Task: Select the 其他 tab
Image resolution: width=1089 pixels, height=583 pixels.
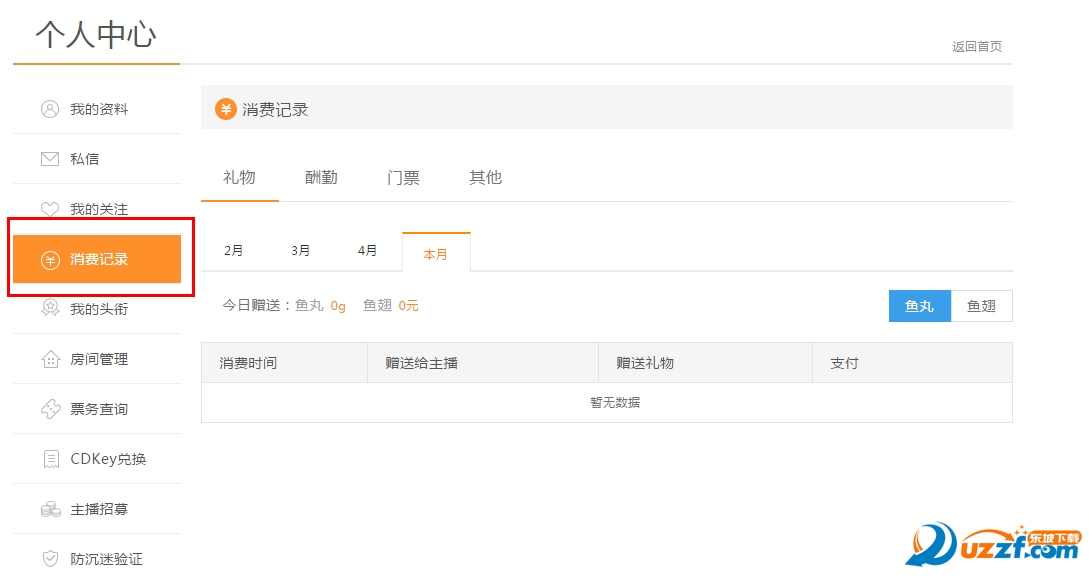Action: (485, 178)
